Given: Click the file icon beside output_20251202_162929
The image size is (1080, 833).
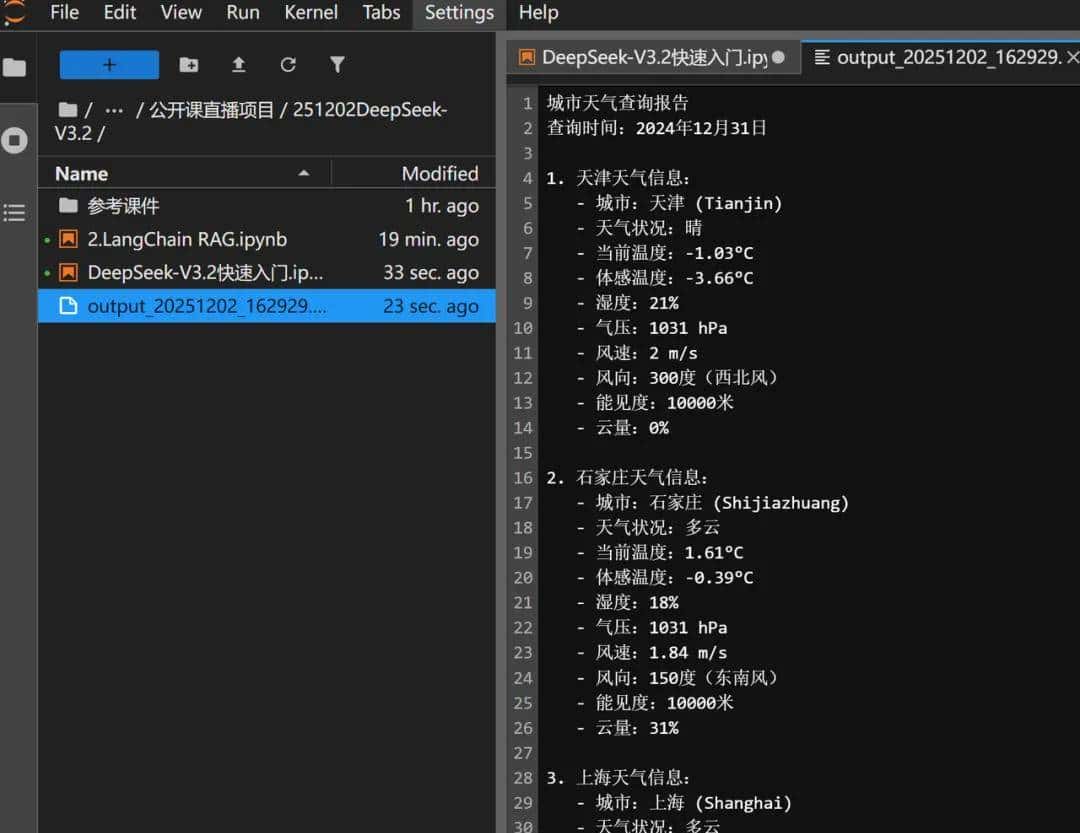Looking at the screenshot, I should click(x=67, y=306).
